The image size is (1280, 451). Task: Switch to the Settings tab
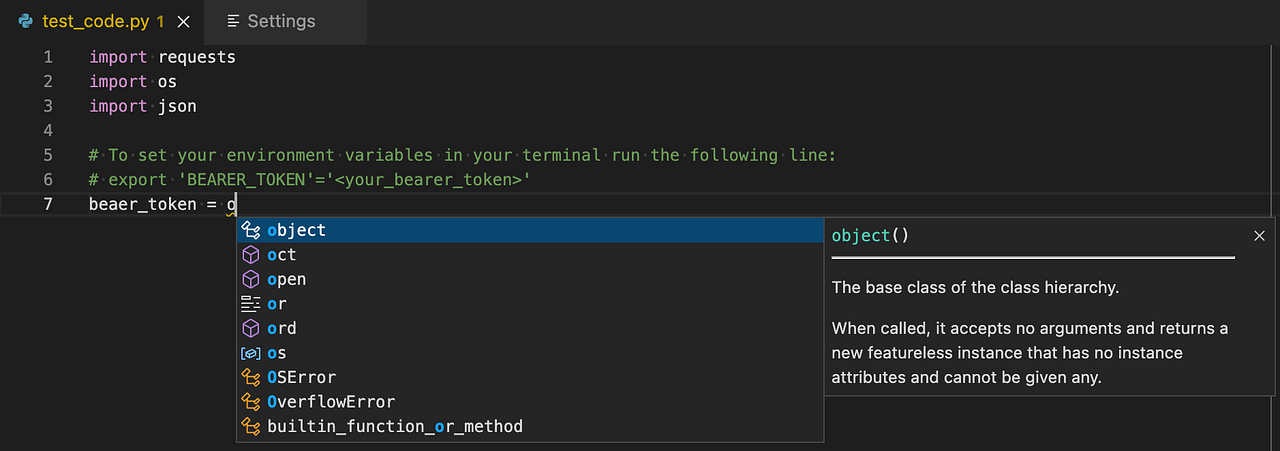(281, 21)
